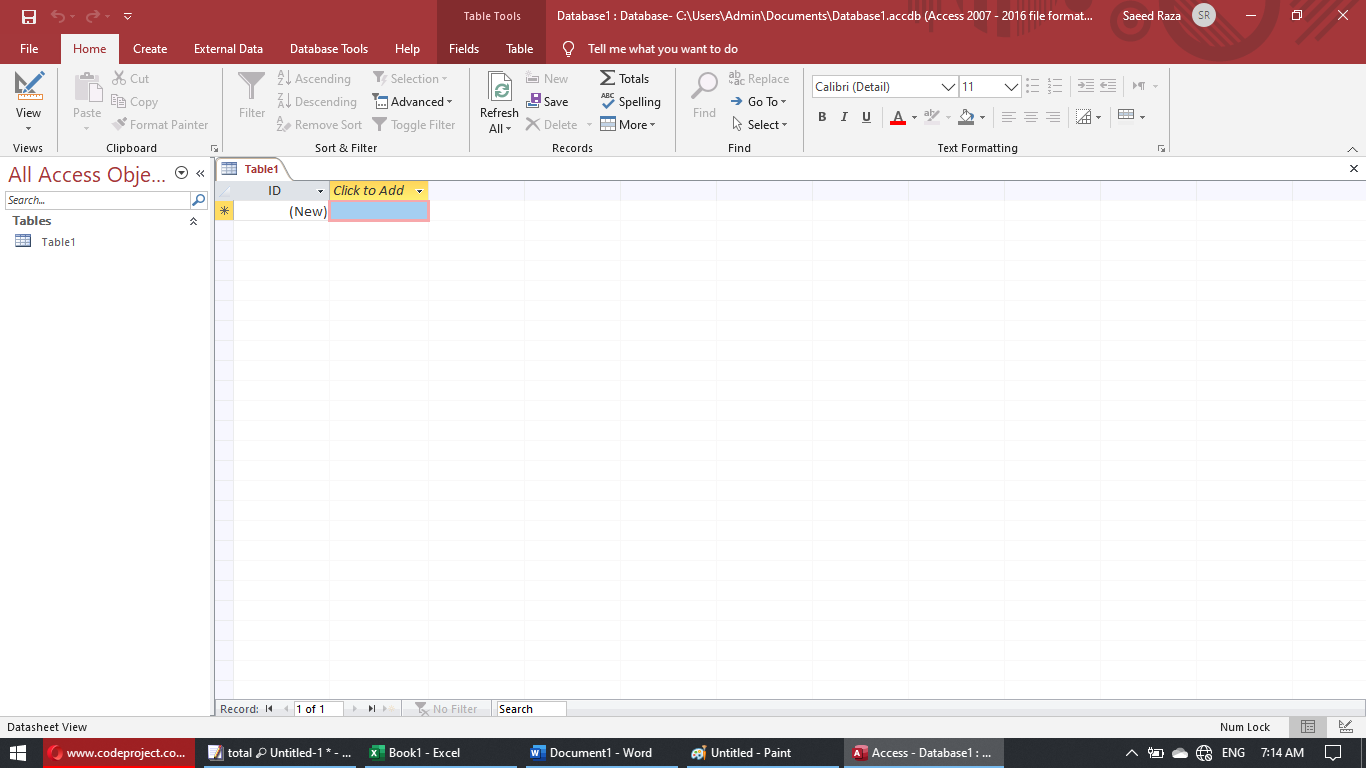
Task: Switch to Datasheet View in the status bar
Action: (1307, 727)
